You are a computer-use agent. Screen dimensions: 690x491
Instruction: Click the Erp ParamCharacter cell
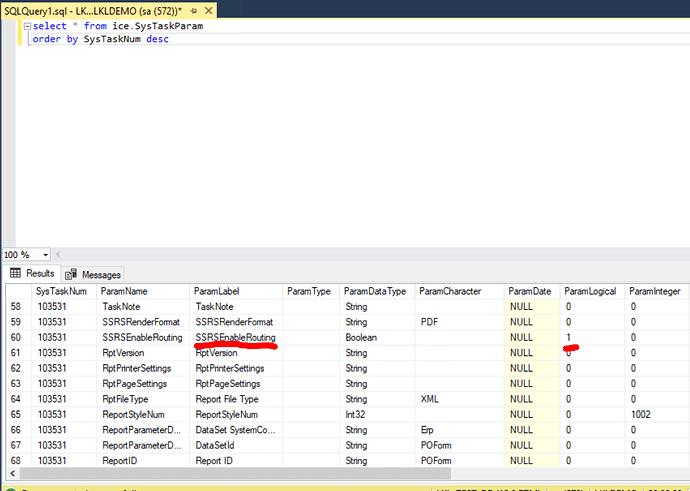click(459, 430)
